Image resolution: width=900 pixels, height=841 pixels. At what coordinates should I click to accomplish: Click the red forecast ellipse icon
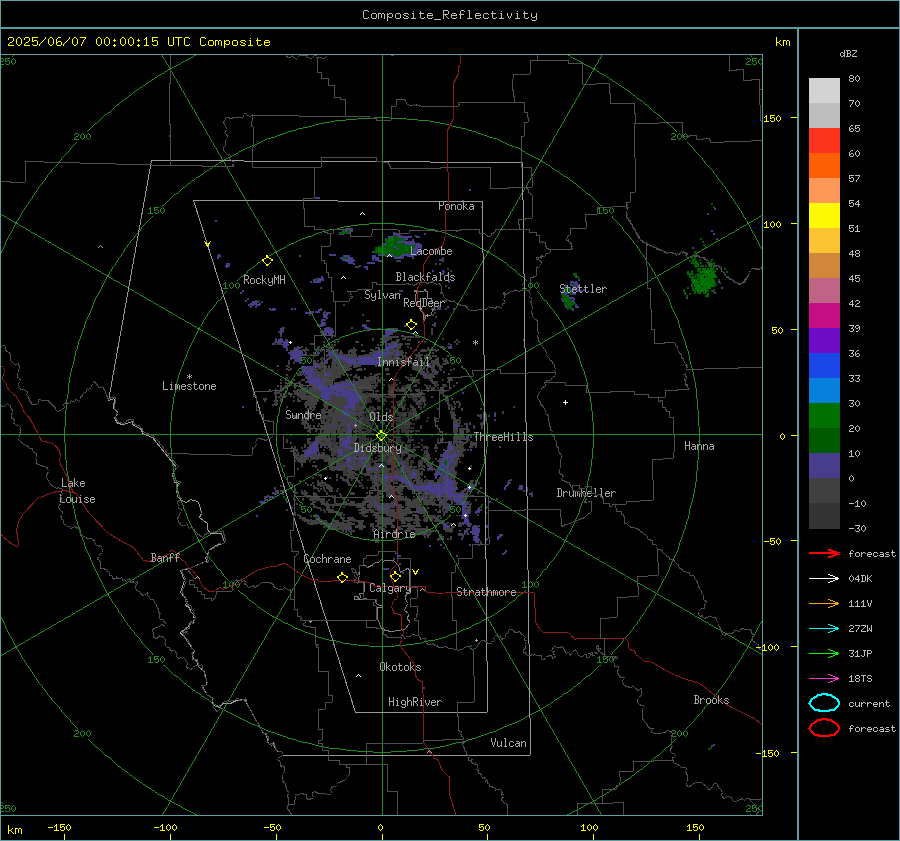[824, 728]
